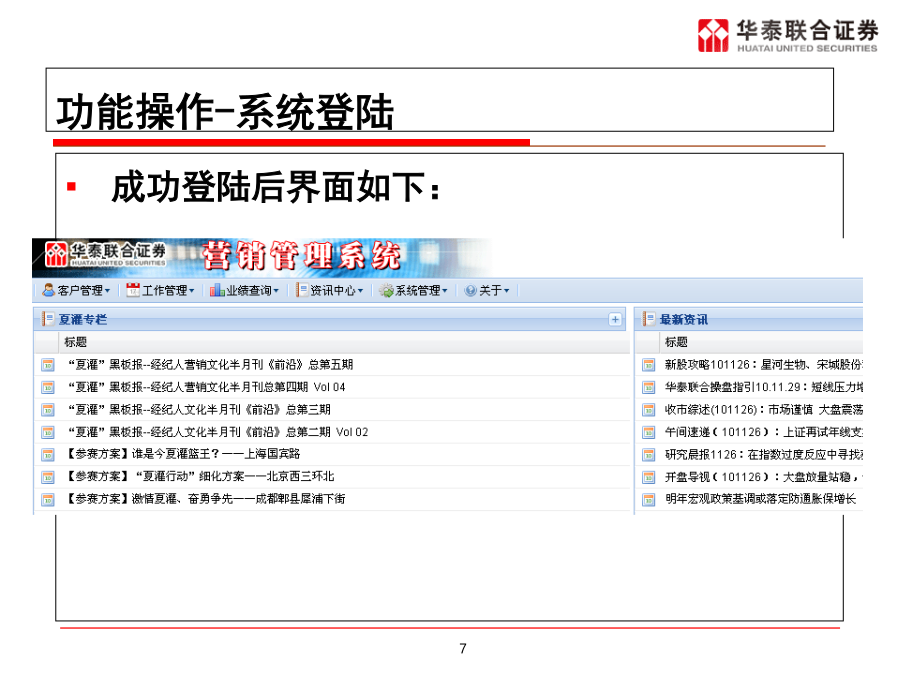Click the document icon for 明年宏观政策基调 row
Viewport: 900px width, 675px height.
click(649, 499)
